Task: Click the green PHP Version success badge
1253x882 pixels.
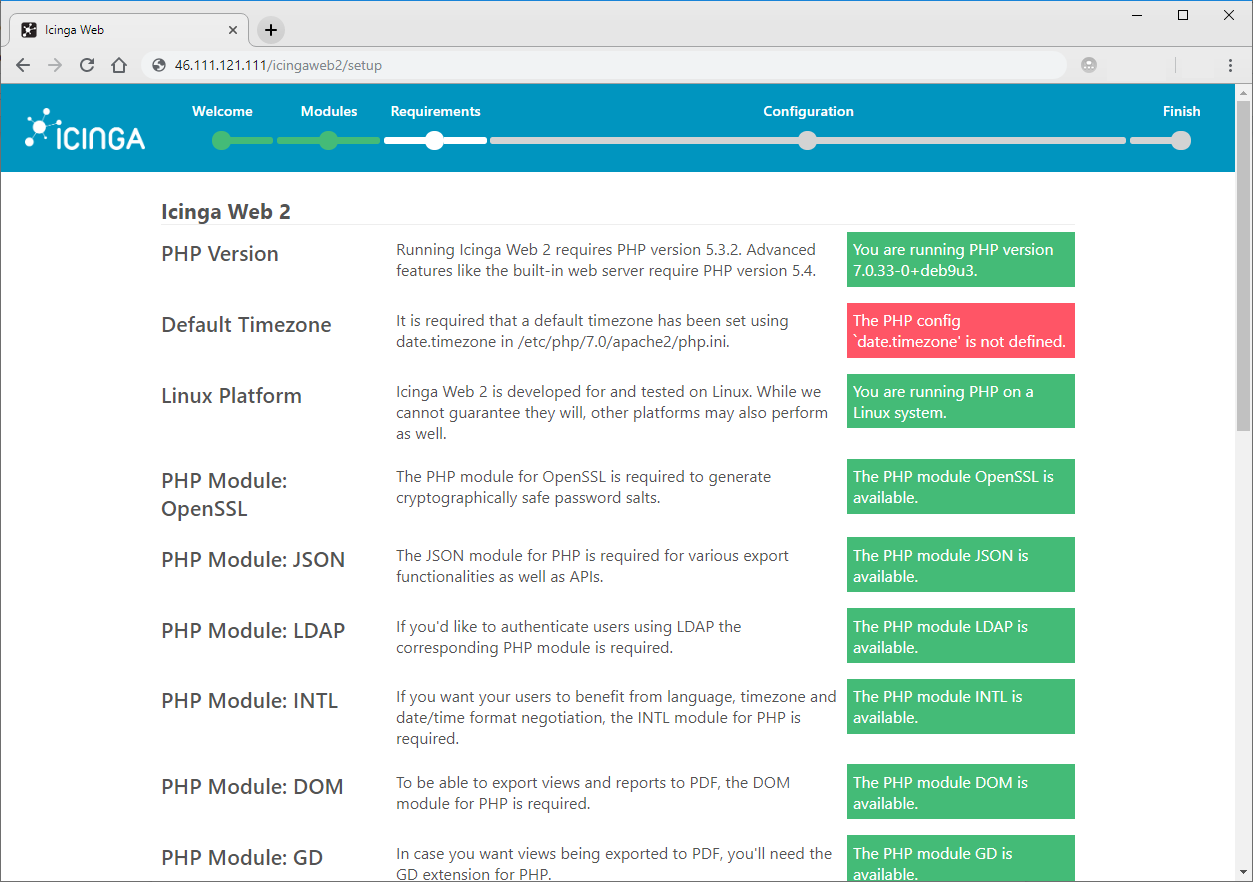Action: coord(960,259)
